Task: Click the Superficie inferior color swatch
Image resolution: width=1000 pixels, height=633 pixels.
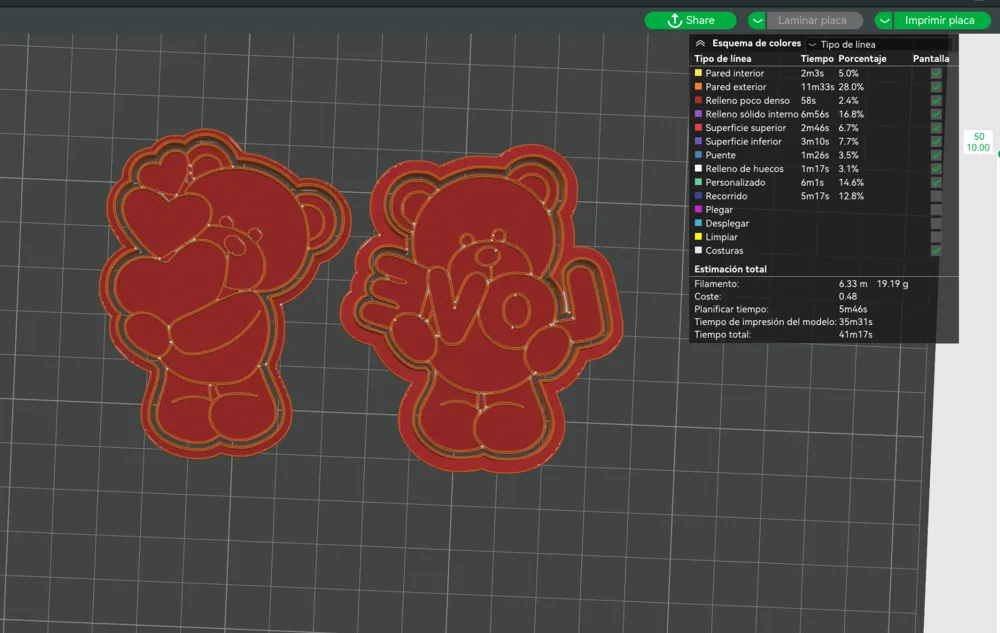Action: (698, 141)
